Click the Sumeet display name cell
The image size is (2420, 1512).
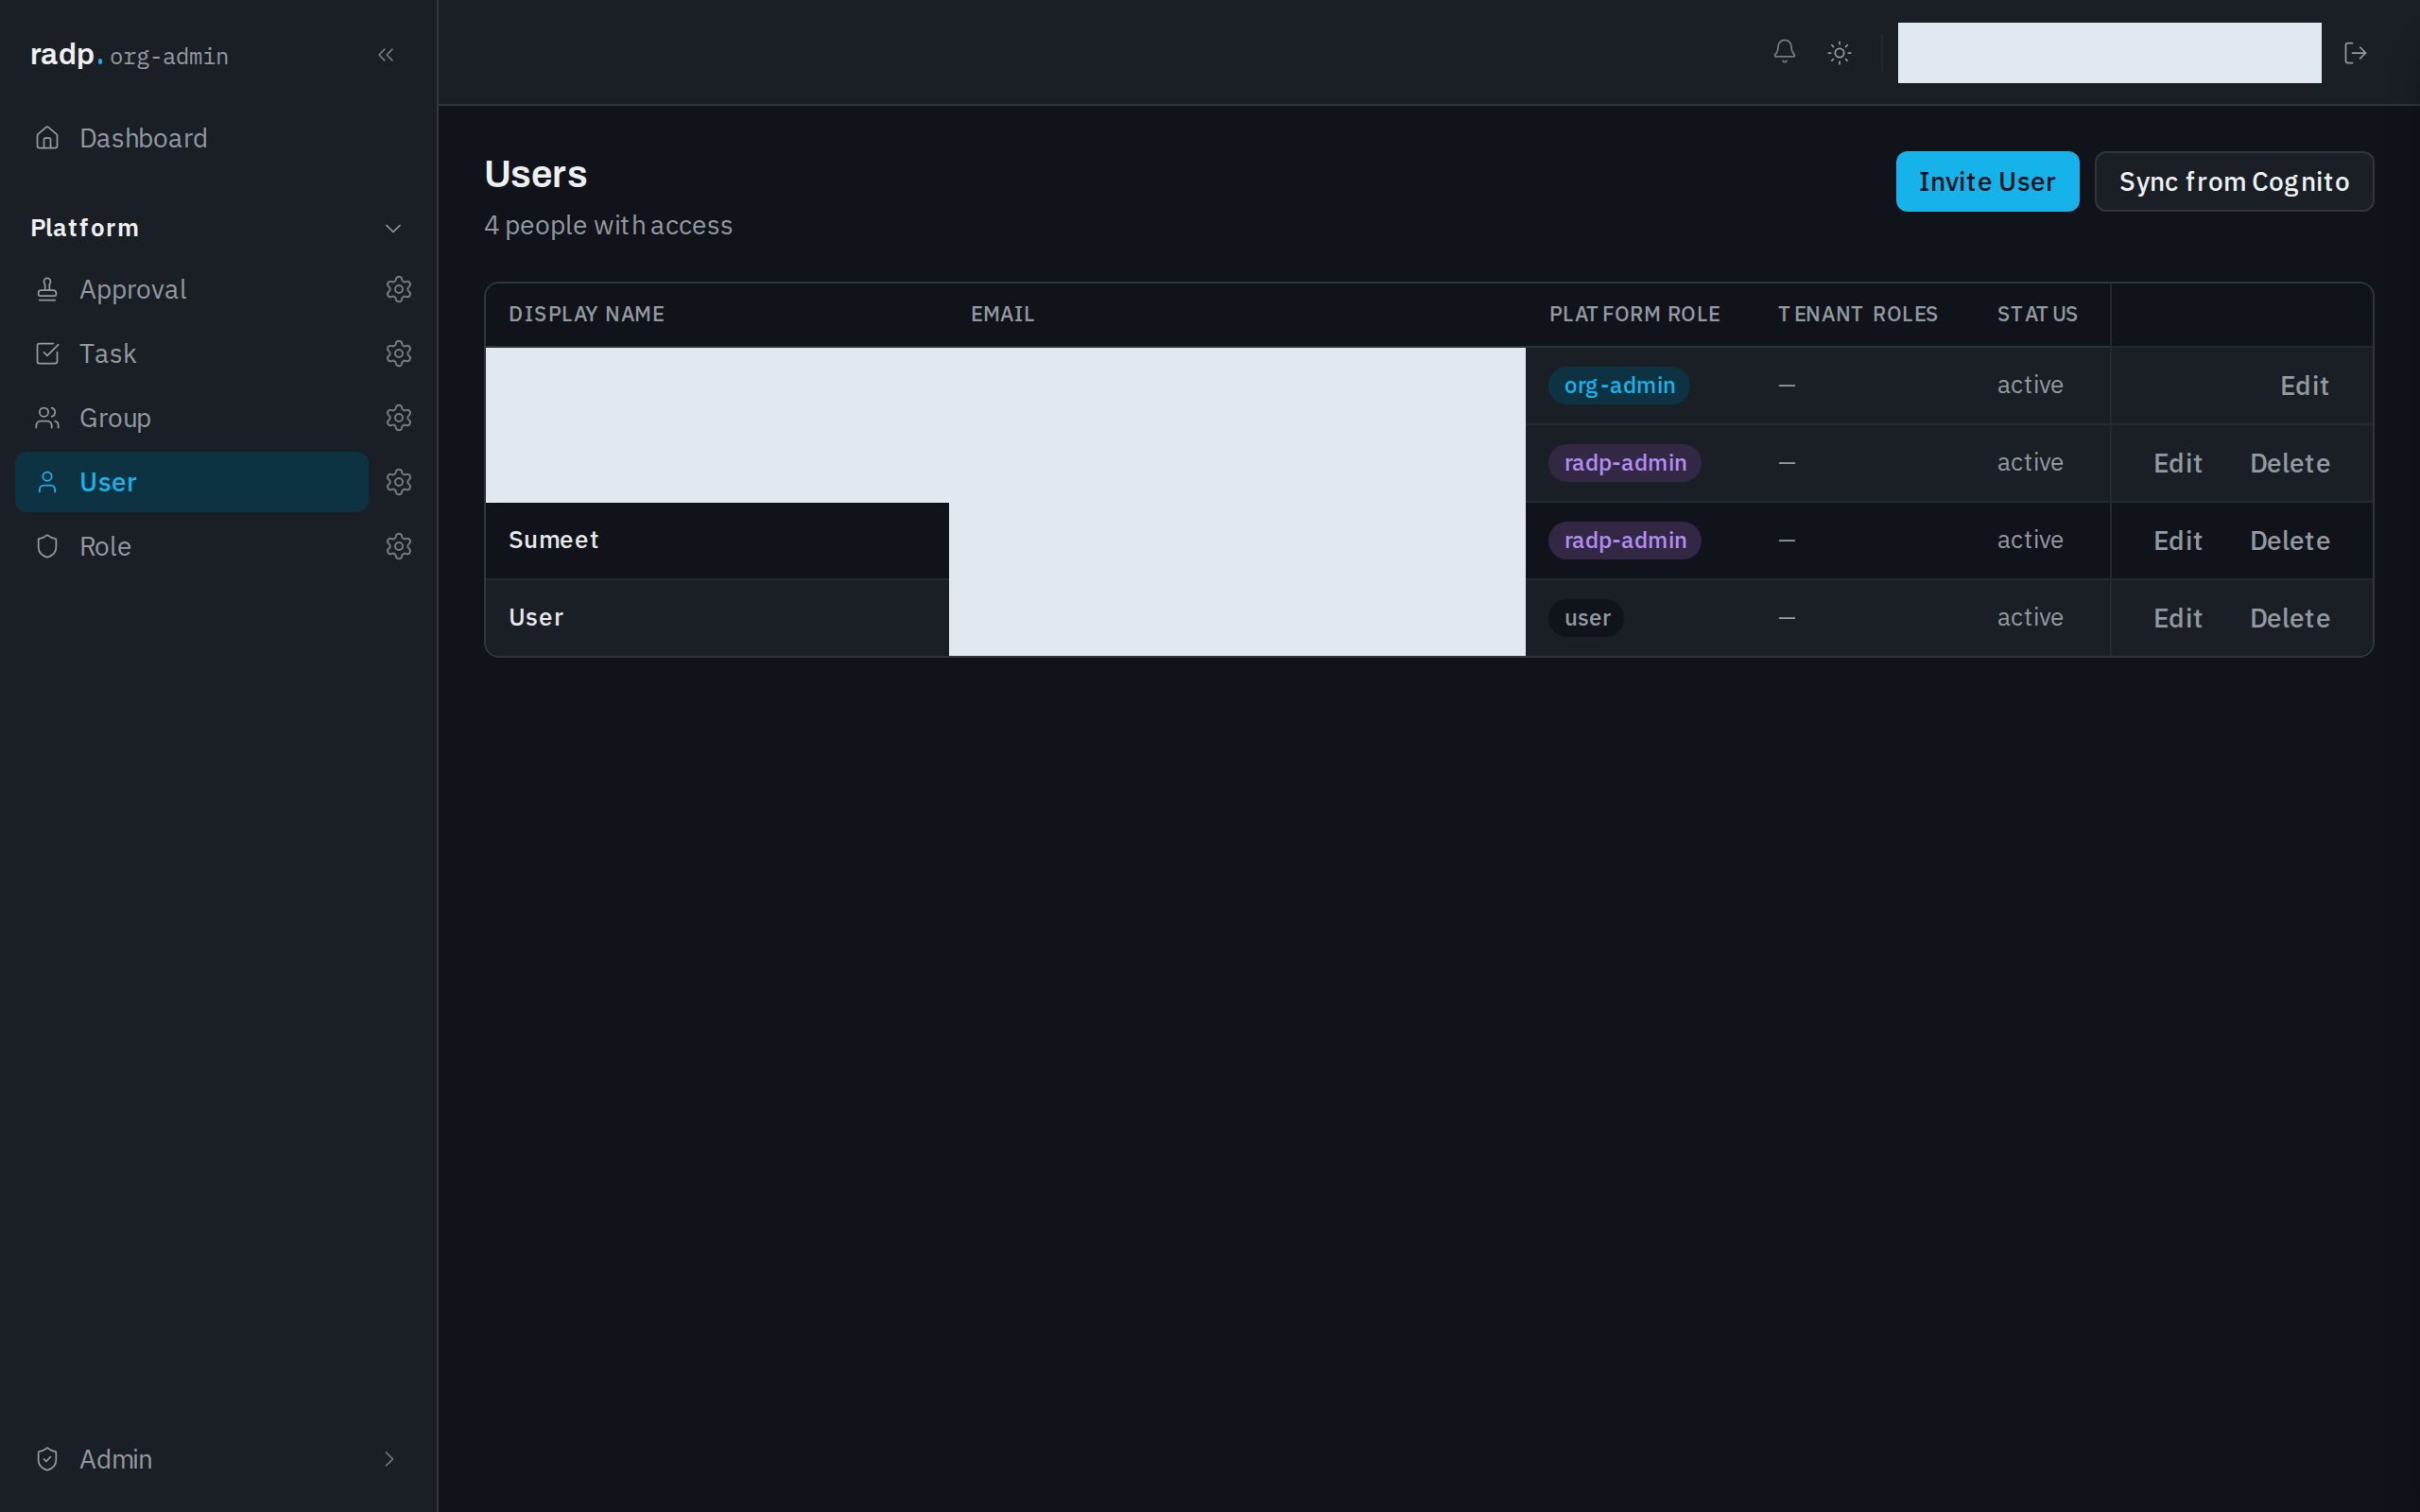(717, 540)
